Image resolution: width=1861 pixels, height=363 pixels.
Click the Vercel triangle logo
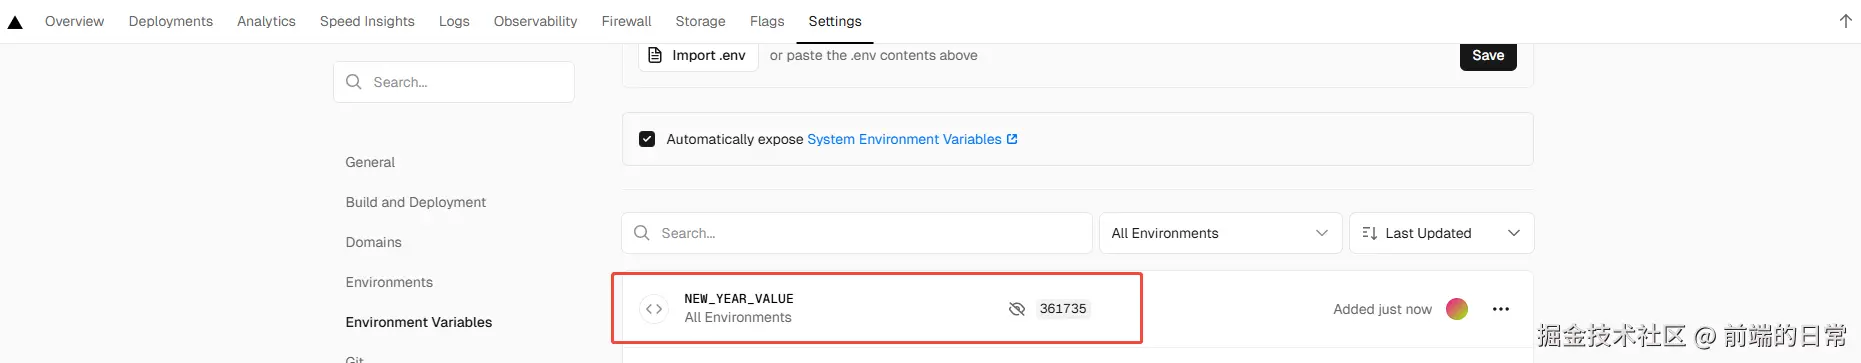(15, 22)
